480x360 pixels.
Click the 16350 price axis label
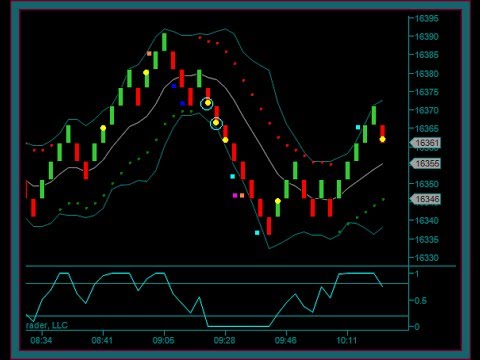coord(426,184)
